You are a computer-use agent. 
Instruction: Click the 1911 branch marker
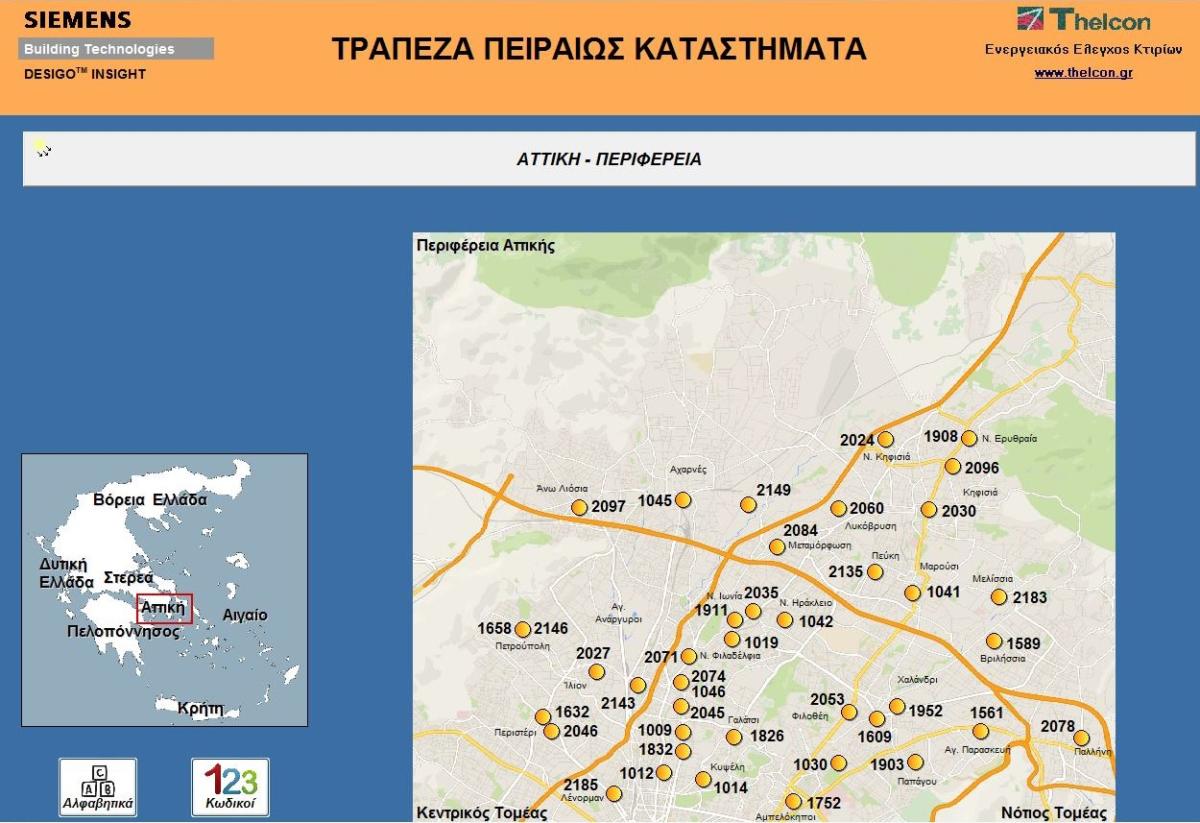point(735,619)
